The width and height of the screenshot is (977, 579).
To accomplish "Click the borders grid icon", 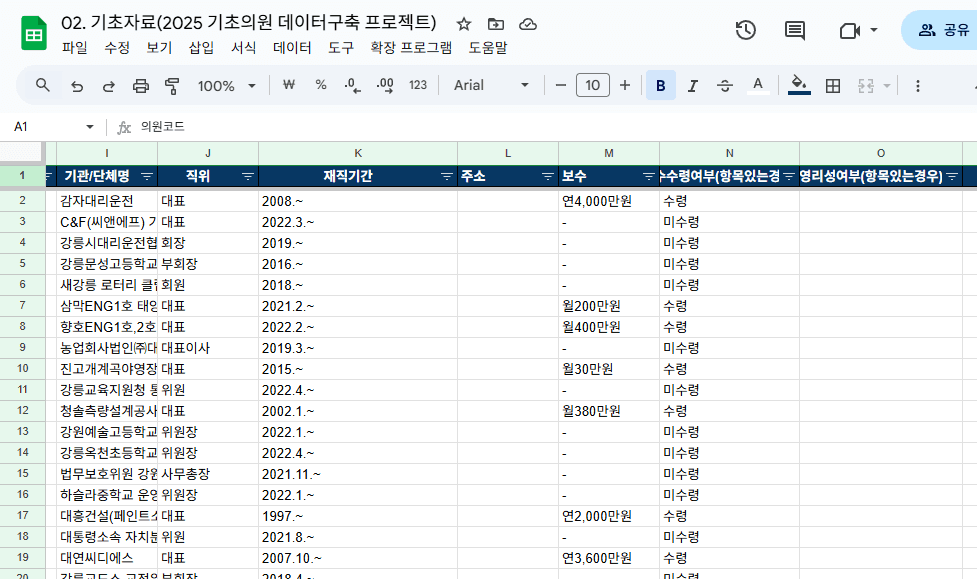I will 832,86.
